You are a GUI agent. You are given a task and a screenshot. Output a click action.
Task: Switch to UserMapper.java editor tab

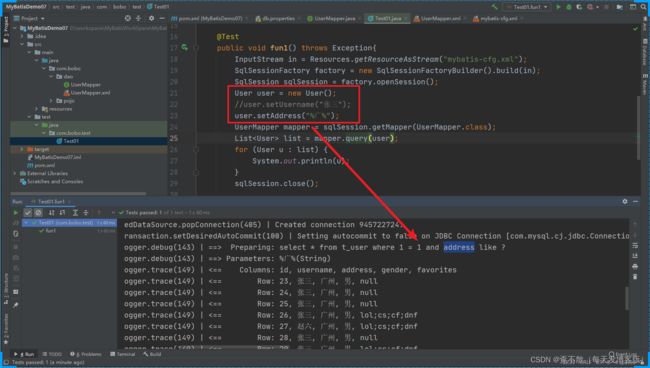(334, 18)
